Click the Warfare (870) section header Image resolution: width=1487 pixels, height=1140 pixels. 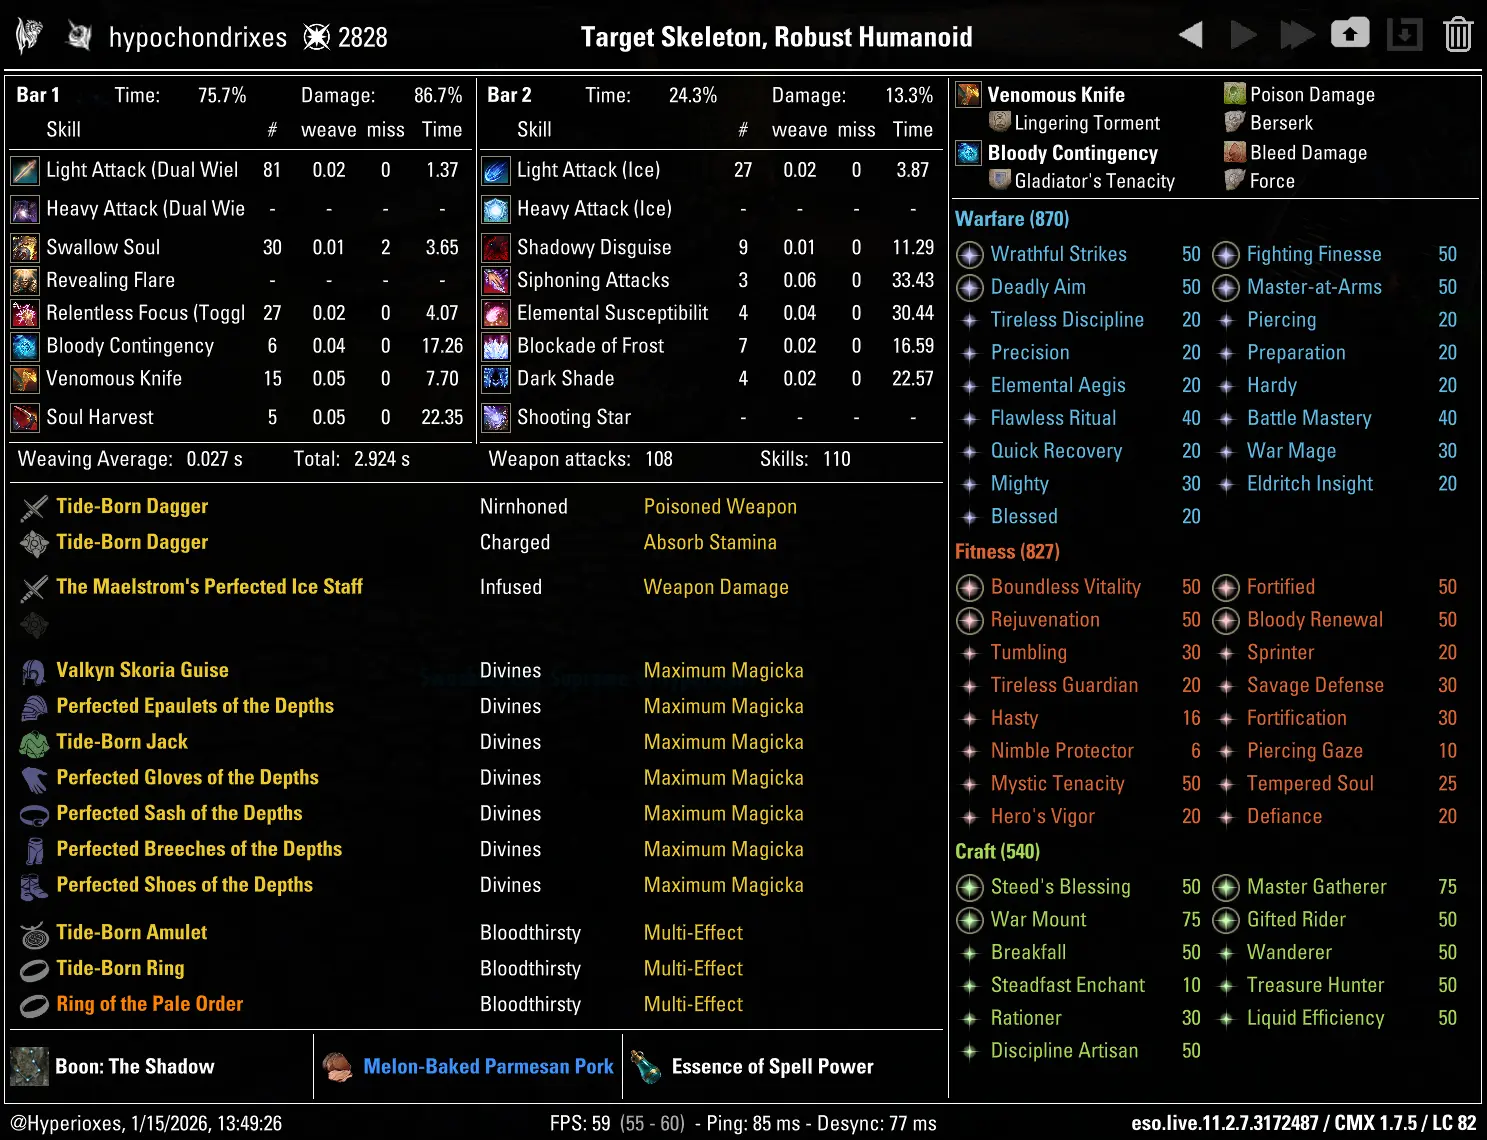tap(1011, 219)
